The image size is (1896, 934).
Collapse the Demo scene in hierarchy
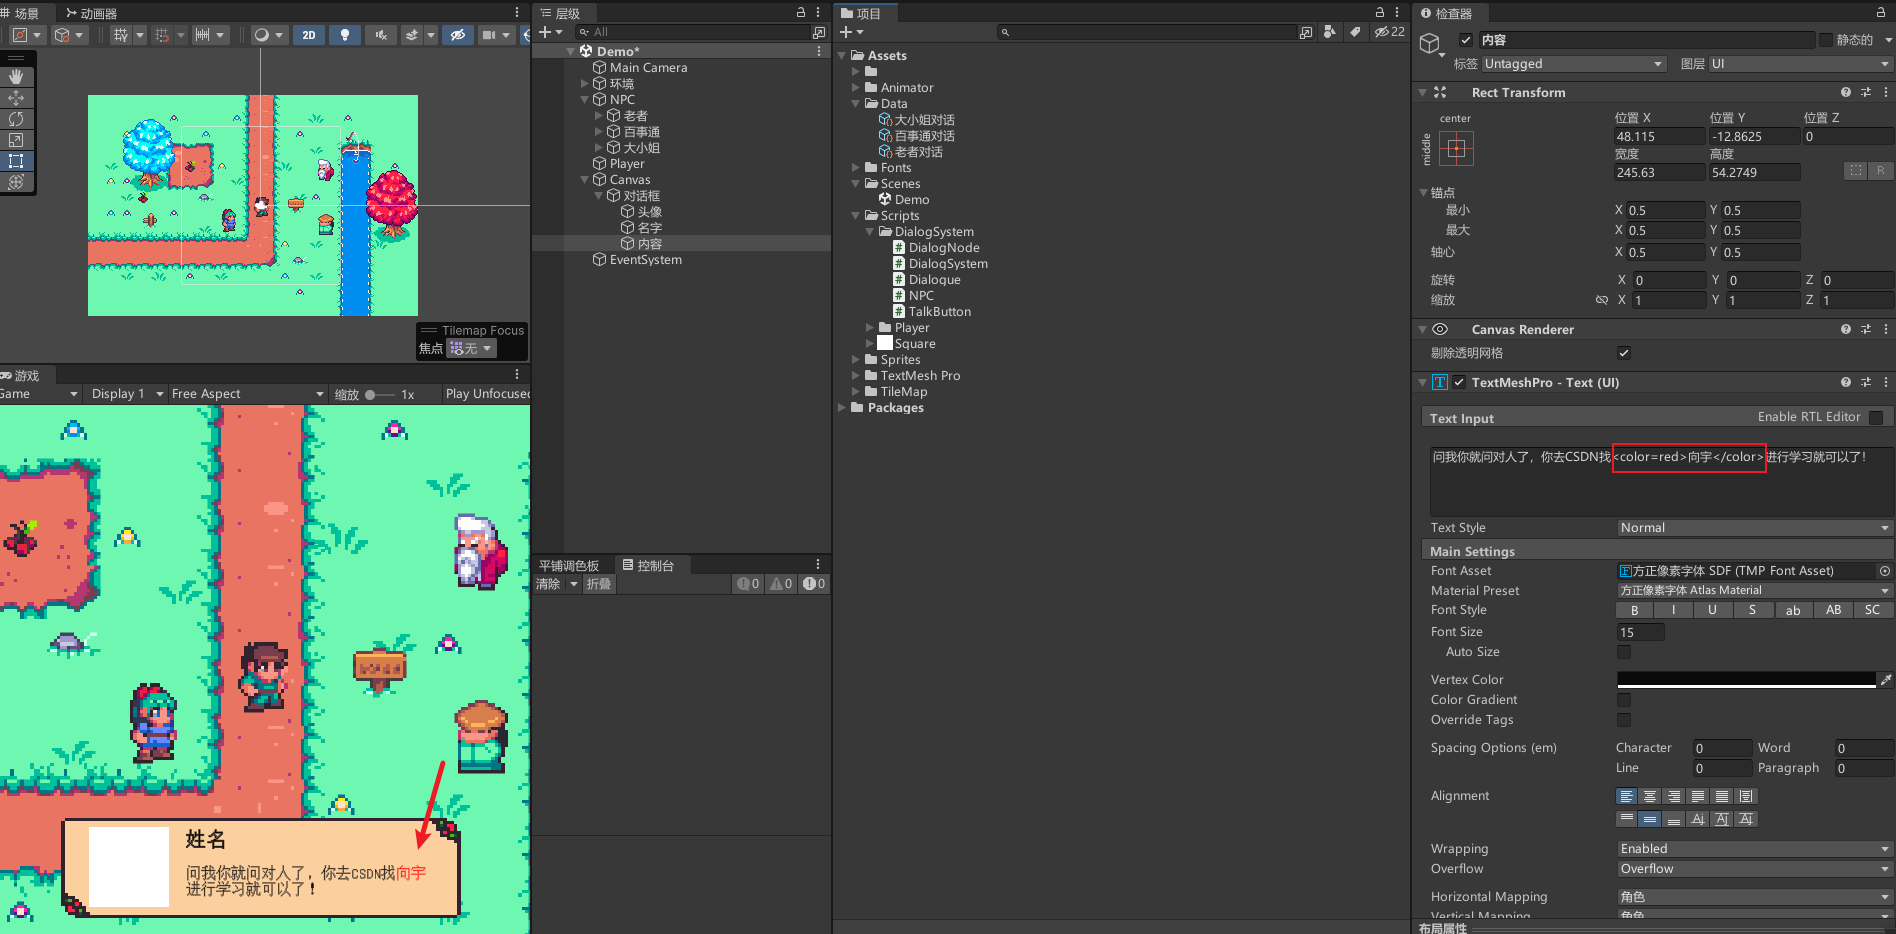point(571,51)
